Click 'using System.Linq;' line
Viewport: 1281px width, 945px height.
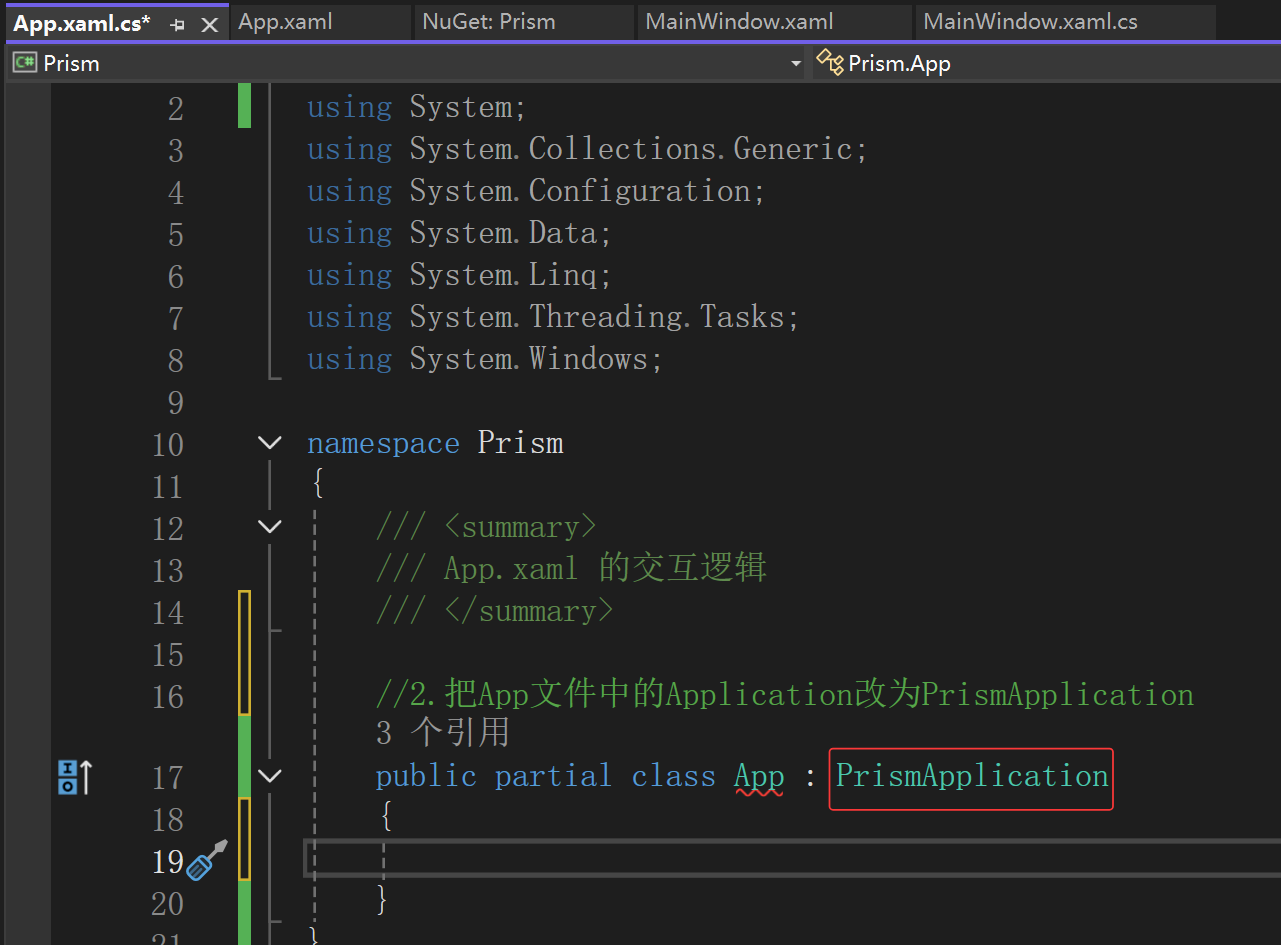pyautogui.click(x=459, y=275)
